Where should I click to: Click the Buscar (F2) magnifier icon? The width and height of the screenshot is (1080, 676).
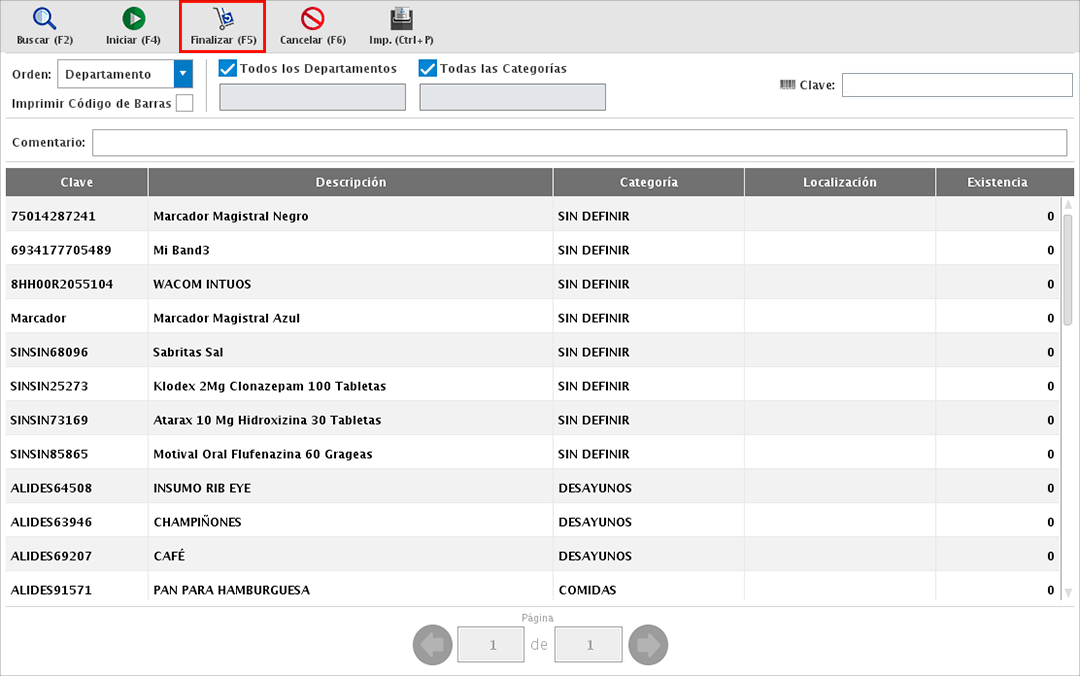click(x=45, y=19)
